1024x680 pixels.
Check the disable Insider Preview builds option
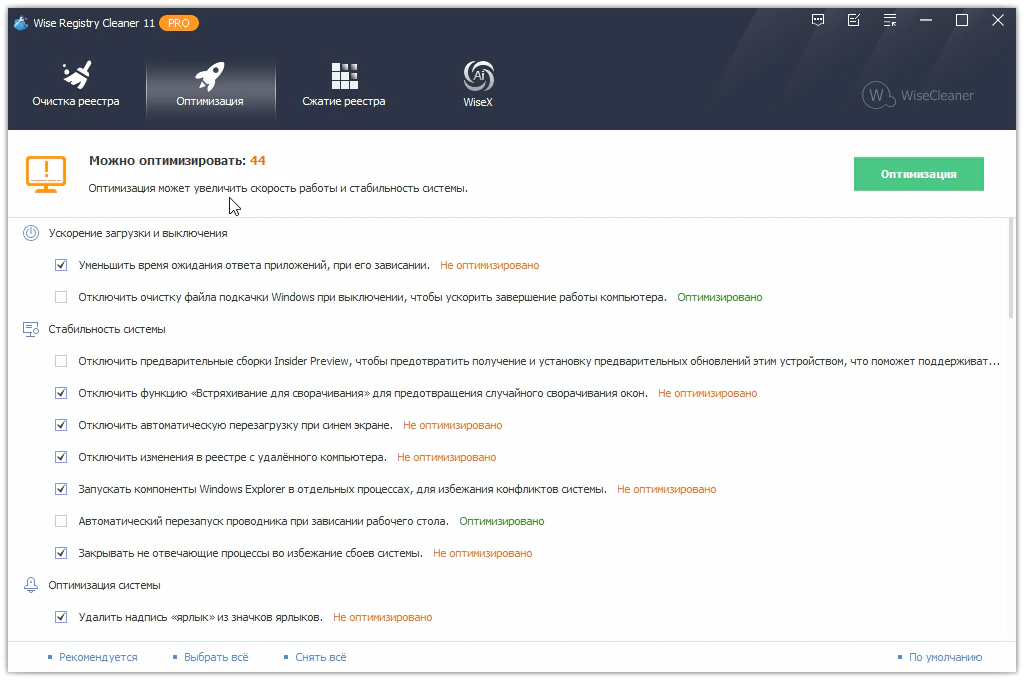(x=61, y=361)
